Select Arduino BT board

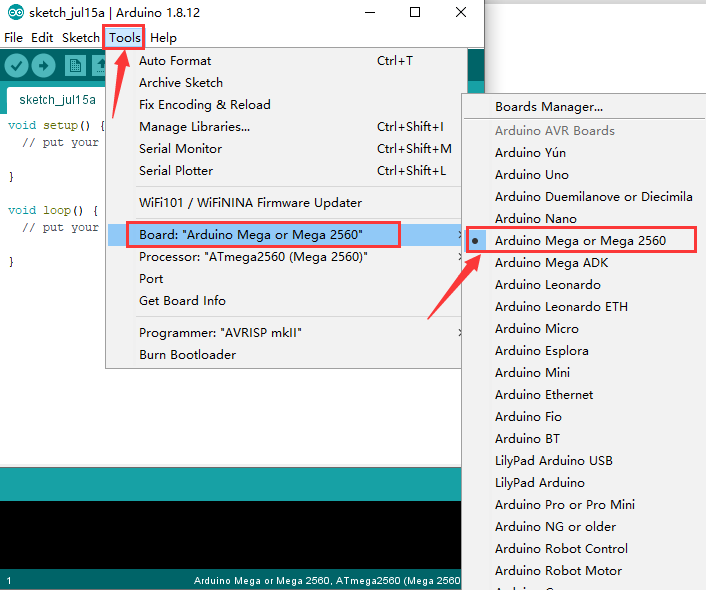tap(584, 439)
